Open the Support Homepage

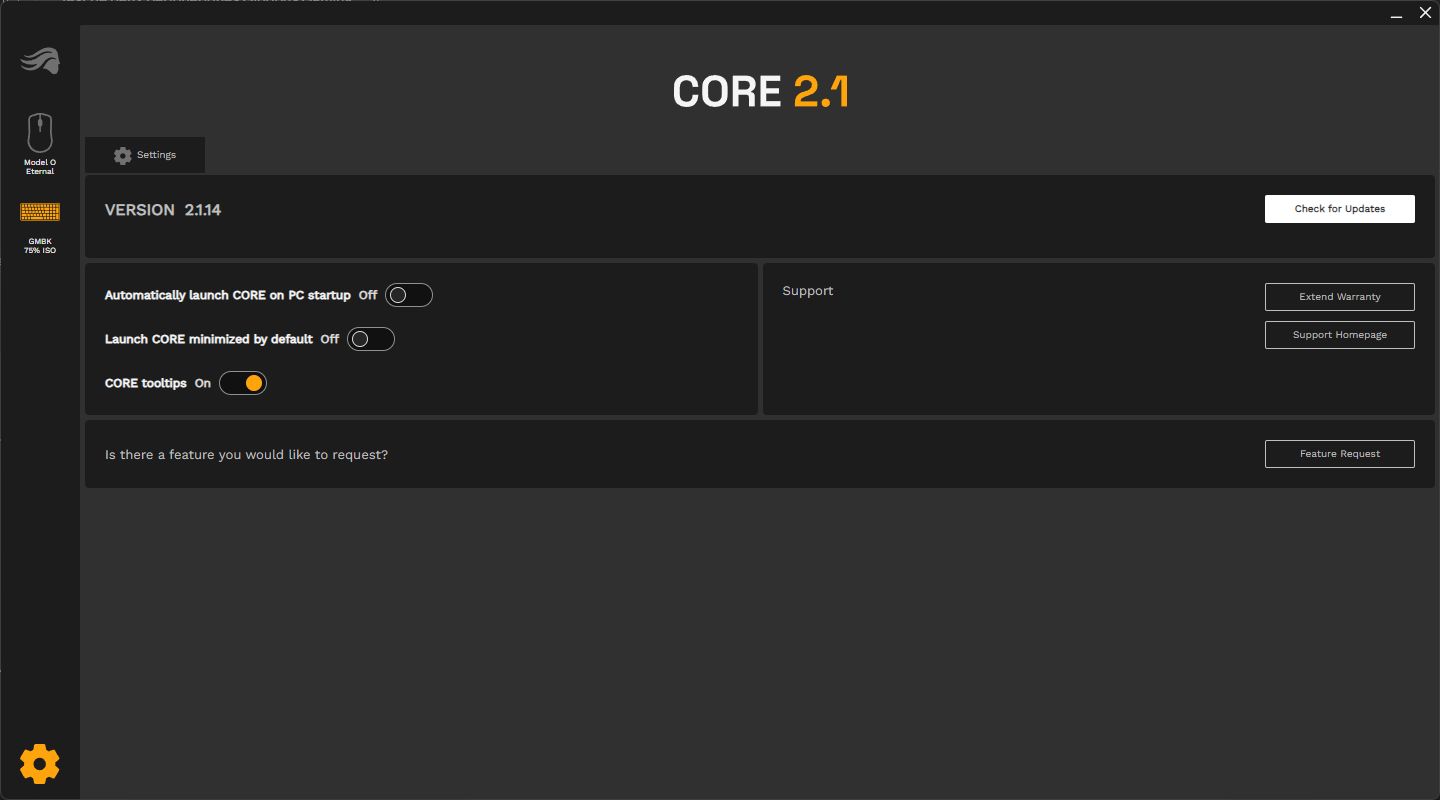tap(1340, 335)
